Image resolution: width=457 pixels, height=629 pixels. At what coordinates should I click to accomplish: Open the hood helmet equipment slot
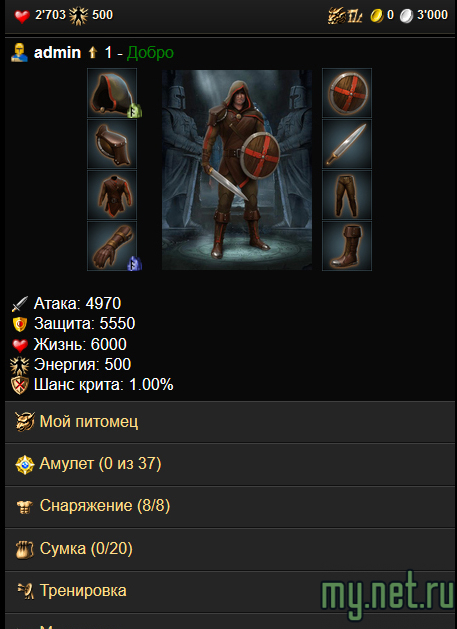pyautogui.click(x=112, y=93)
